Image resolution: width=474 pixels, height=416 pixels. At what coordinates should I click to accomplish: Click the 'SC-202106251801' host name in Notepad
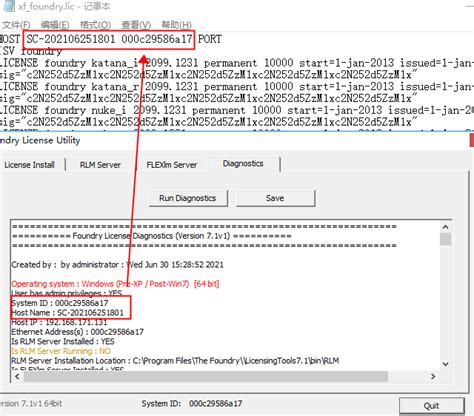coord(71,39)
